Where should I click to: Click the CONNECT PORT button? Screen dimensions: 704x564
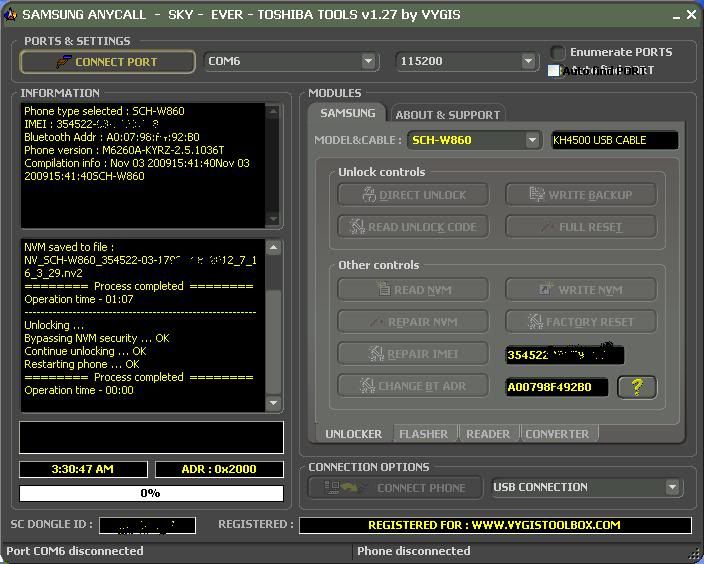[108, 62]
